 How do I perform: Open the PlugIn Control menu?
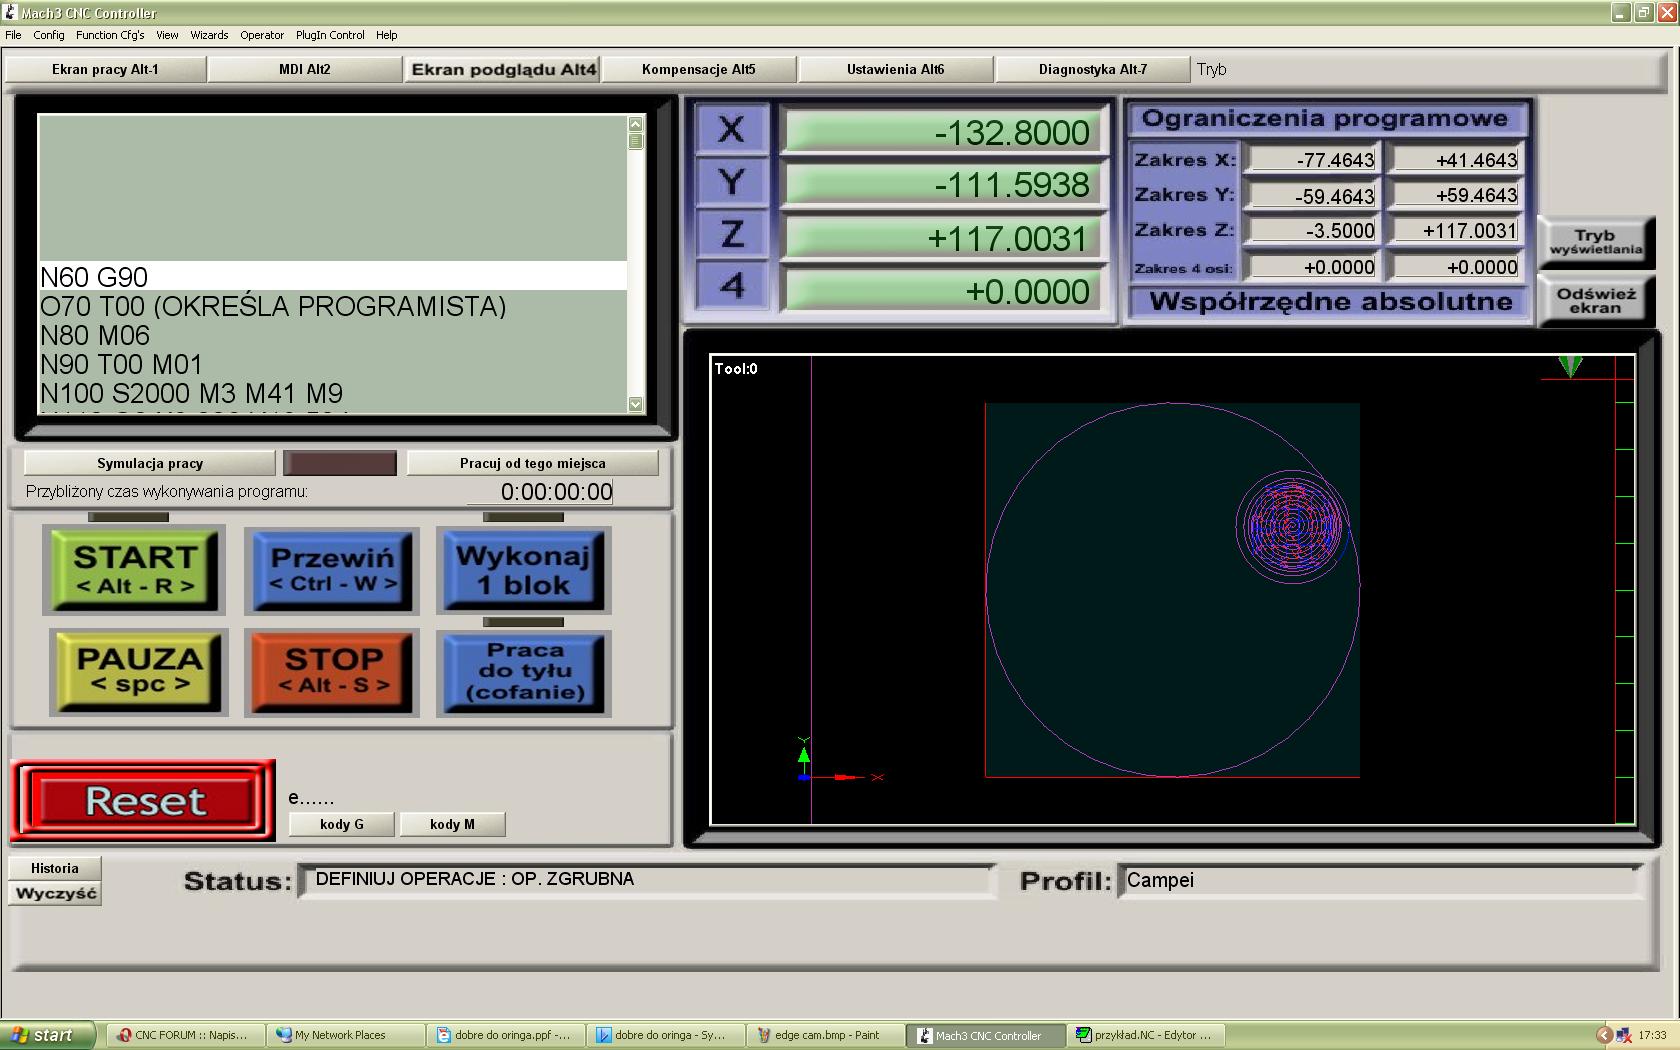coord(330,35)
